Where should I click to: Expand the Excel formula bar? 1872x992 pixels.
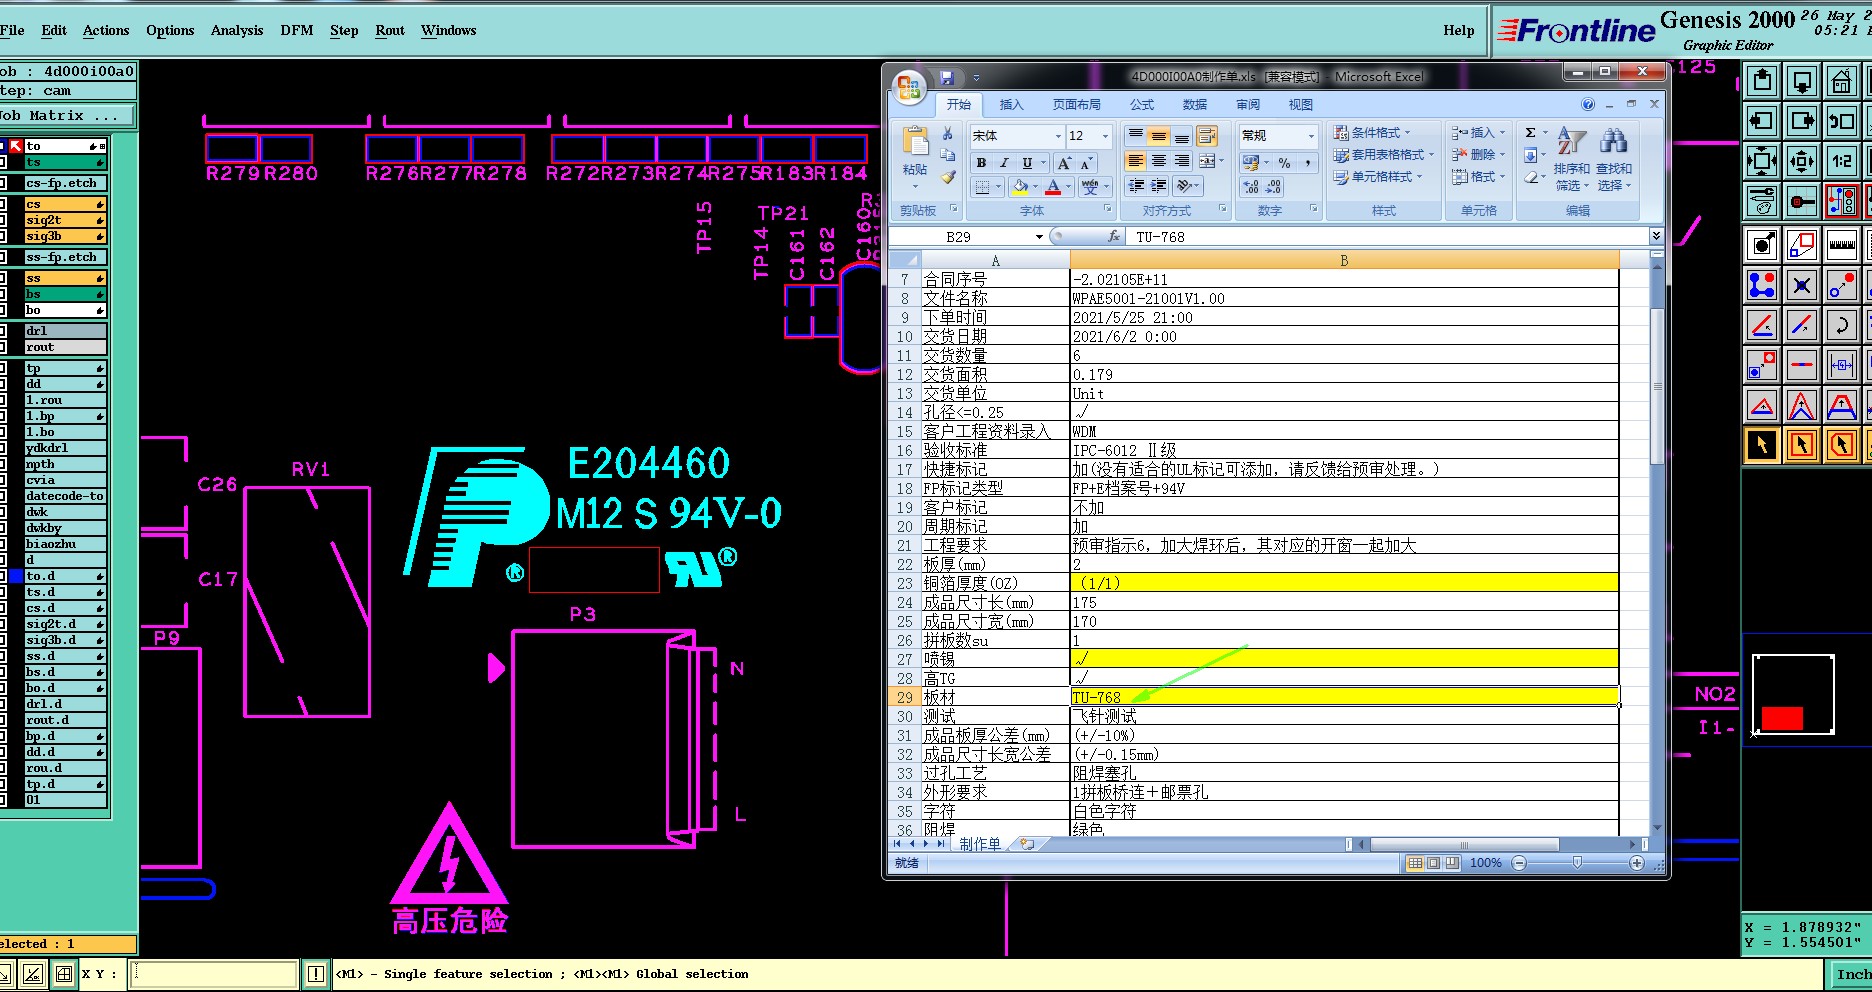coord(1656,236)
